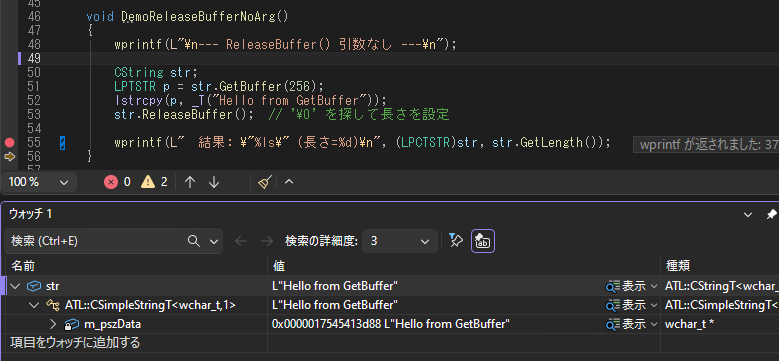Open the 100 % zoom level dropdown

point(39,182)
